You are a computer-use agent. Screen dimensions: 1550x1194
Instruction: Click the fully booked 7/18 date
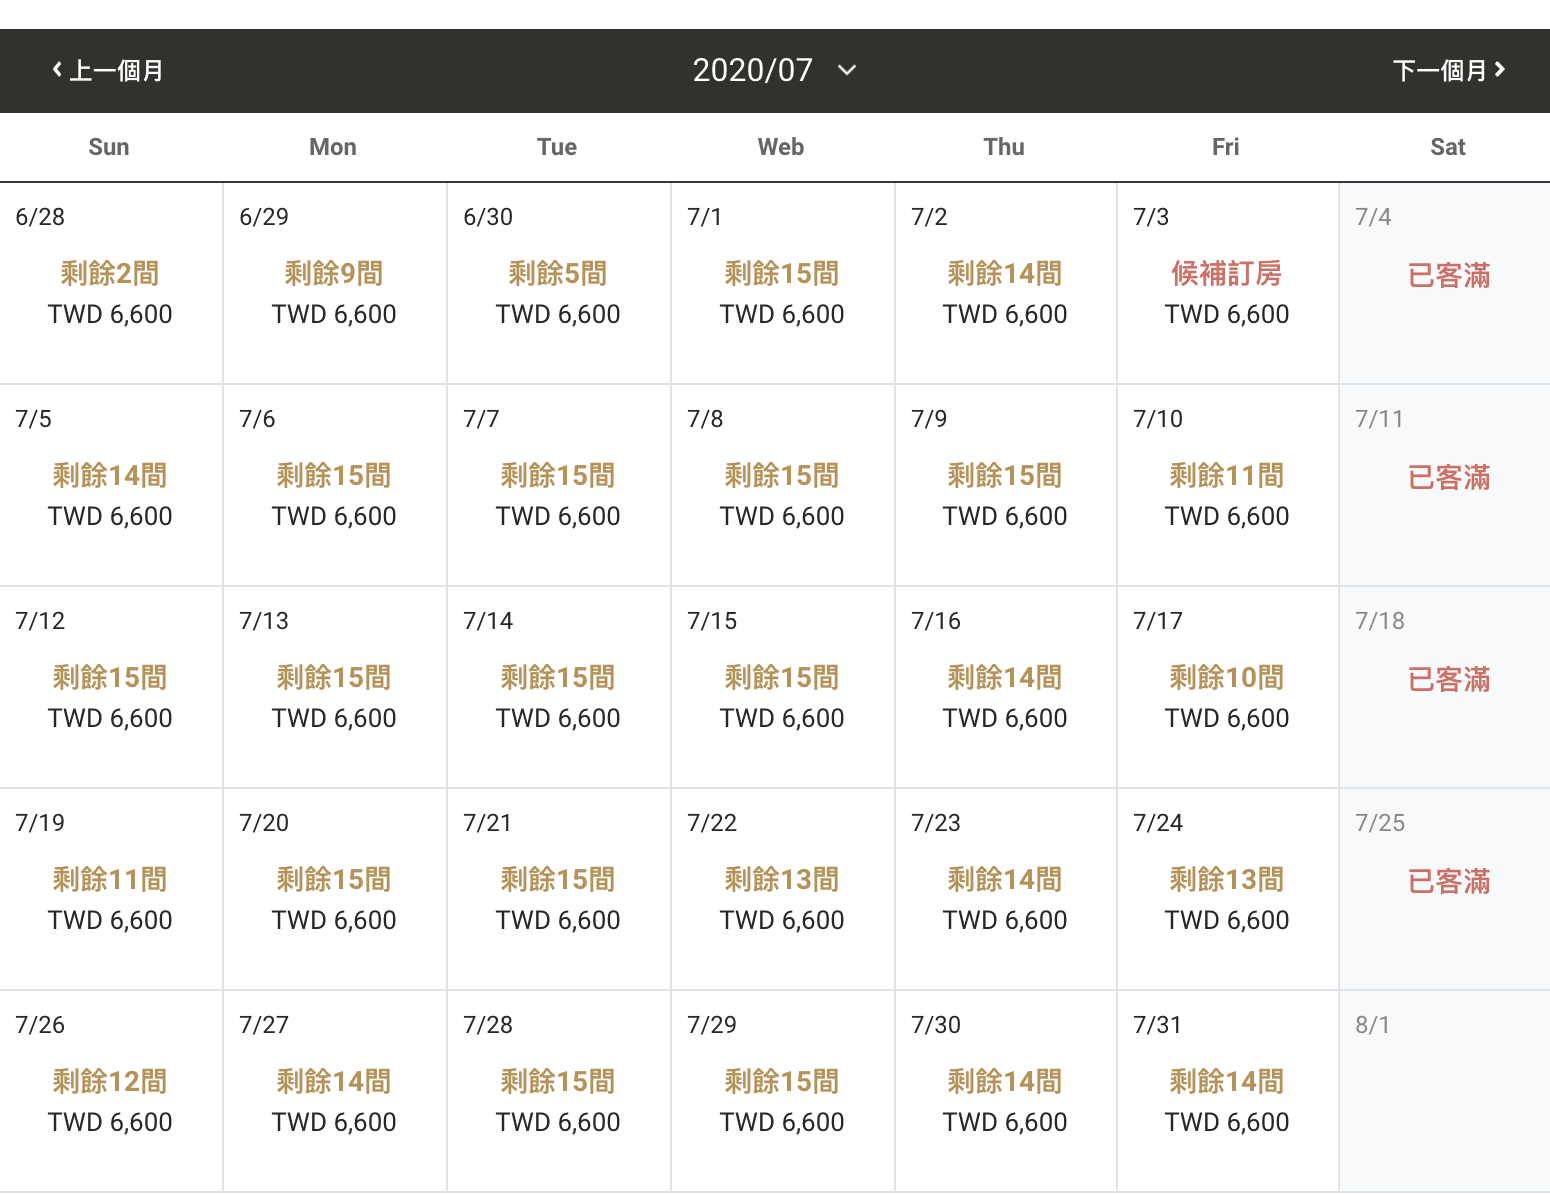(1445, 687)
